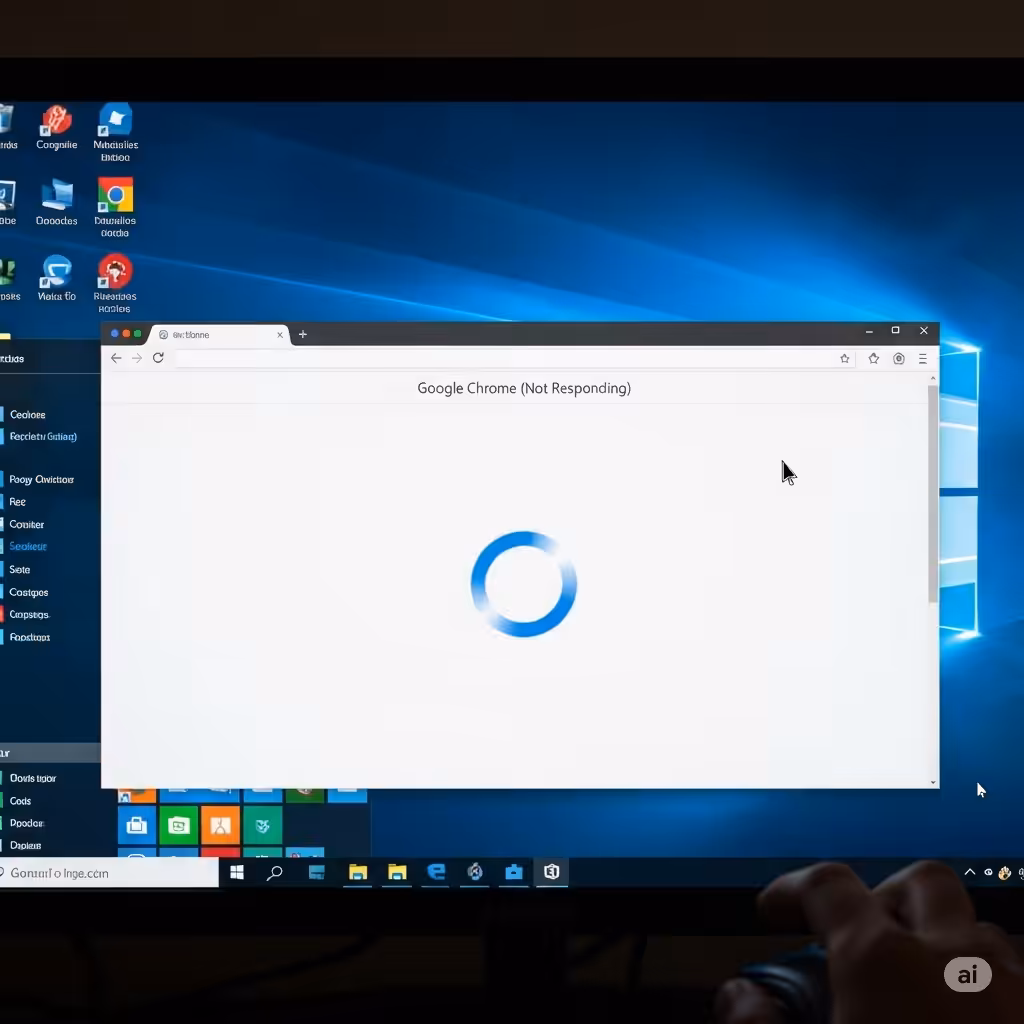This screenshot has width=1024, height=1024.
Task: Open the orange Start menu tile
Action: 221,825
